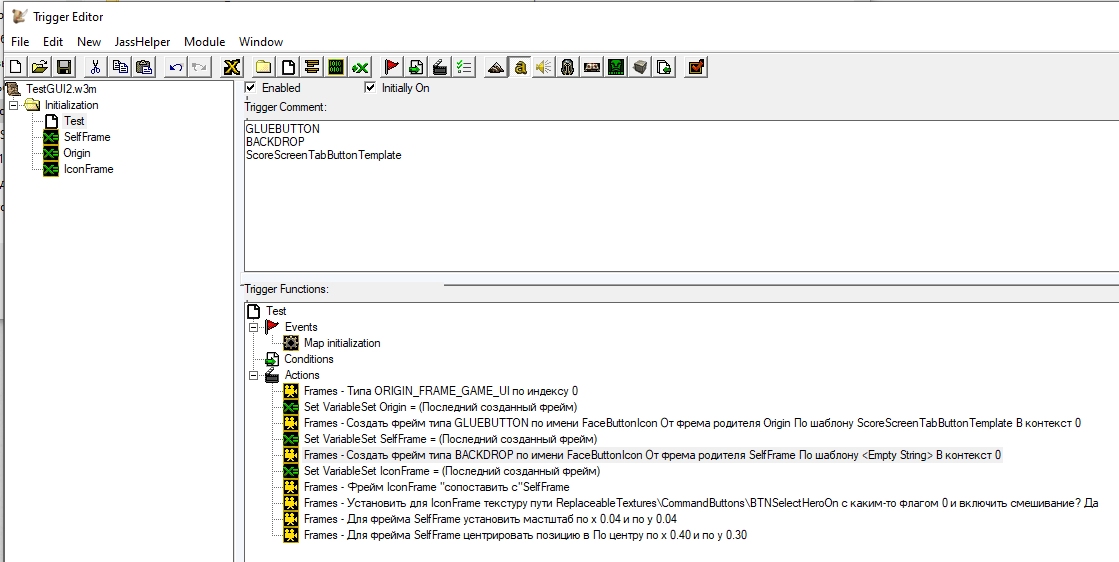Click the Test Map checkmark icon
This screenshot has height=562, width=1119.
click(x=697, y=67)
